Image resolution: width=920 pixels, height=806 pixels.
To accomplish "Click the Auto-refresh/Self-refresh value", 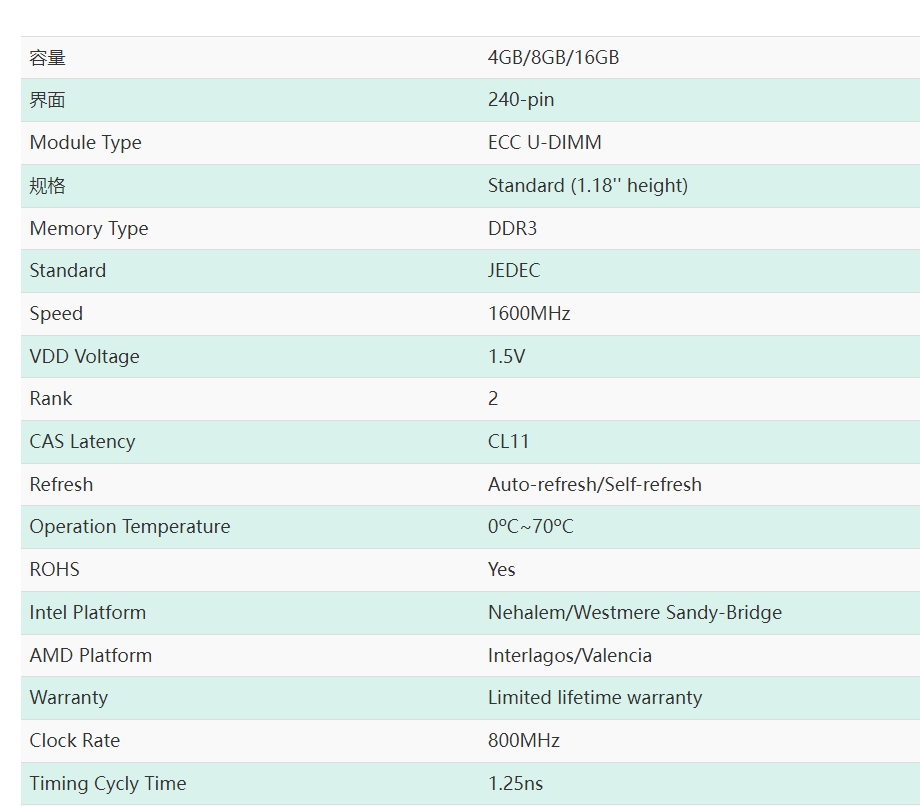I will [595, 484].
